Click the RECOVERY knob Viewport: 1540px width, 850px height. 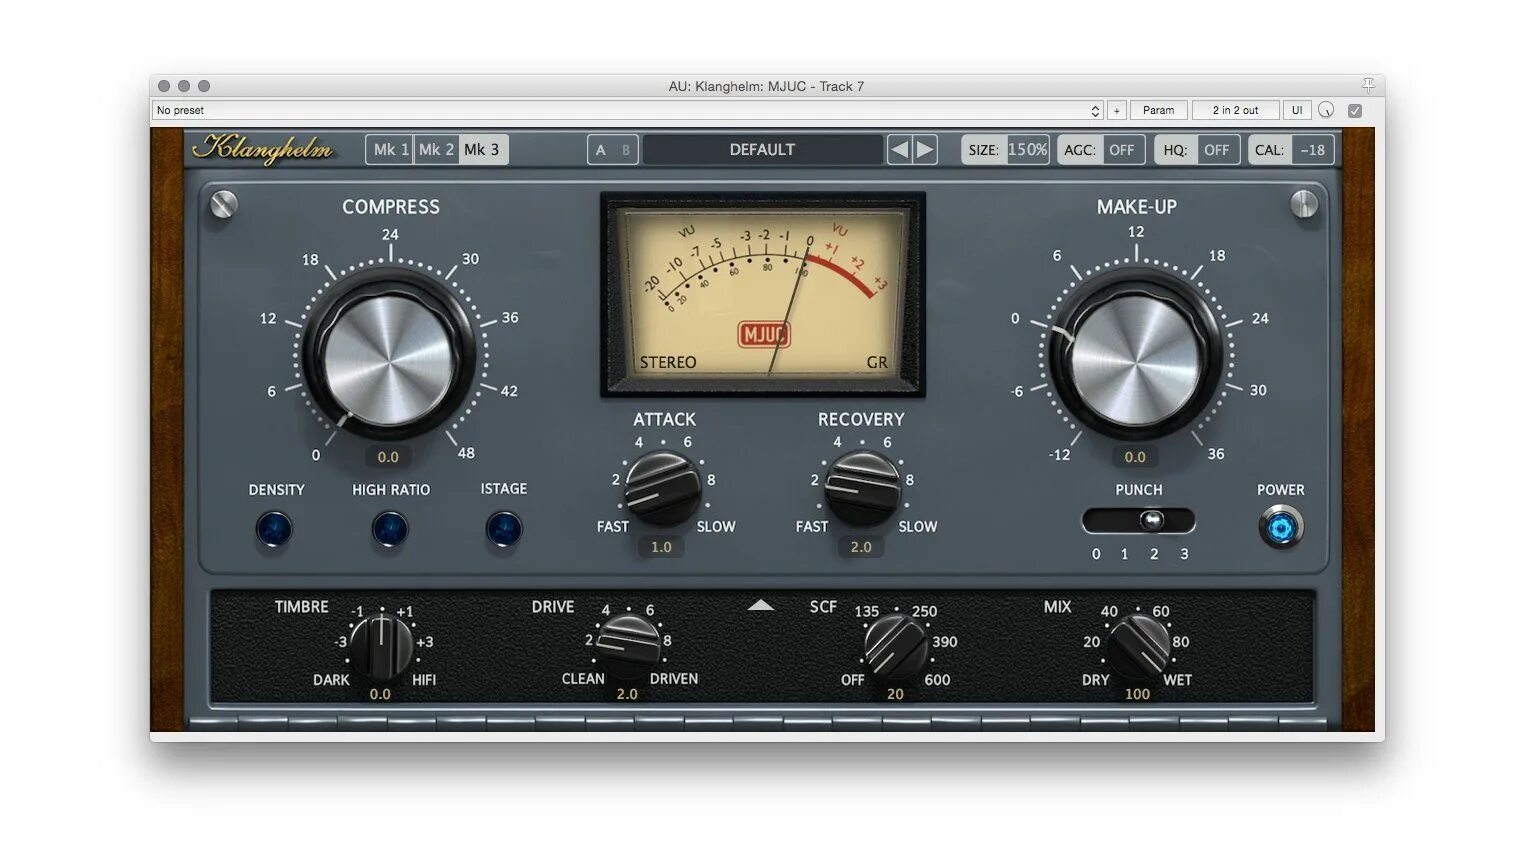point(862,489)
